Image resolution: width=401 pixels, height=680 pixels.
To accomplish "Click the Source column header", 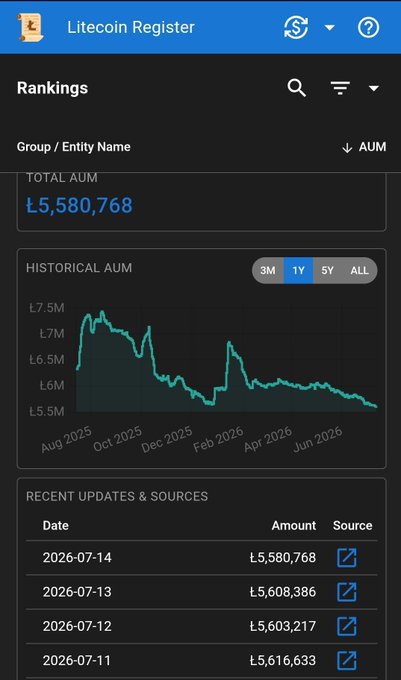I will [352, 526].
